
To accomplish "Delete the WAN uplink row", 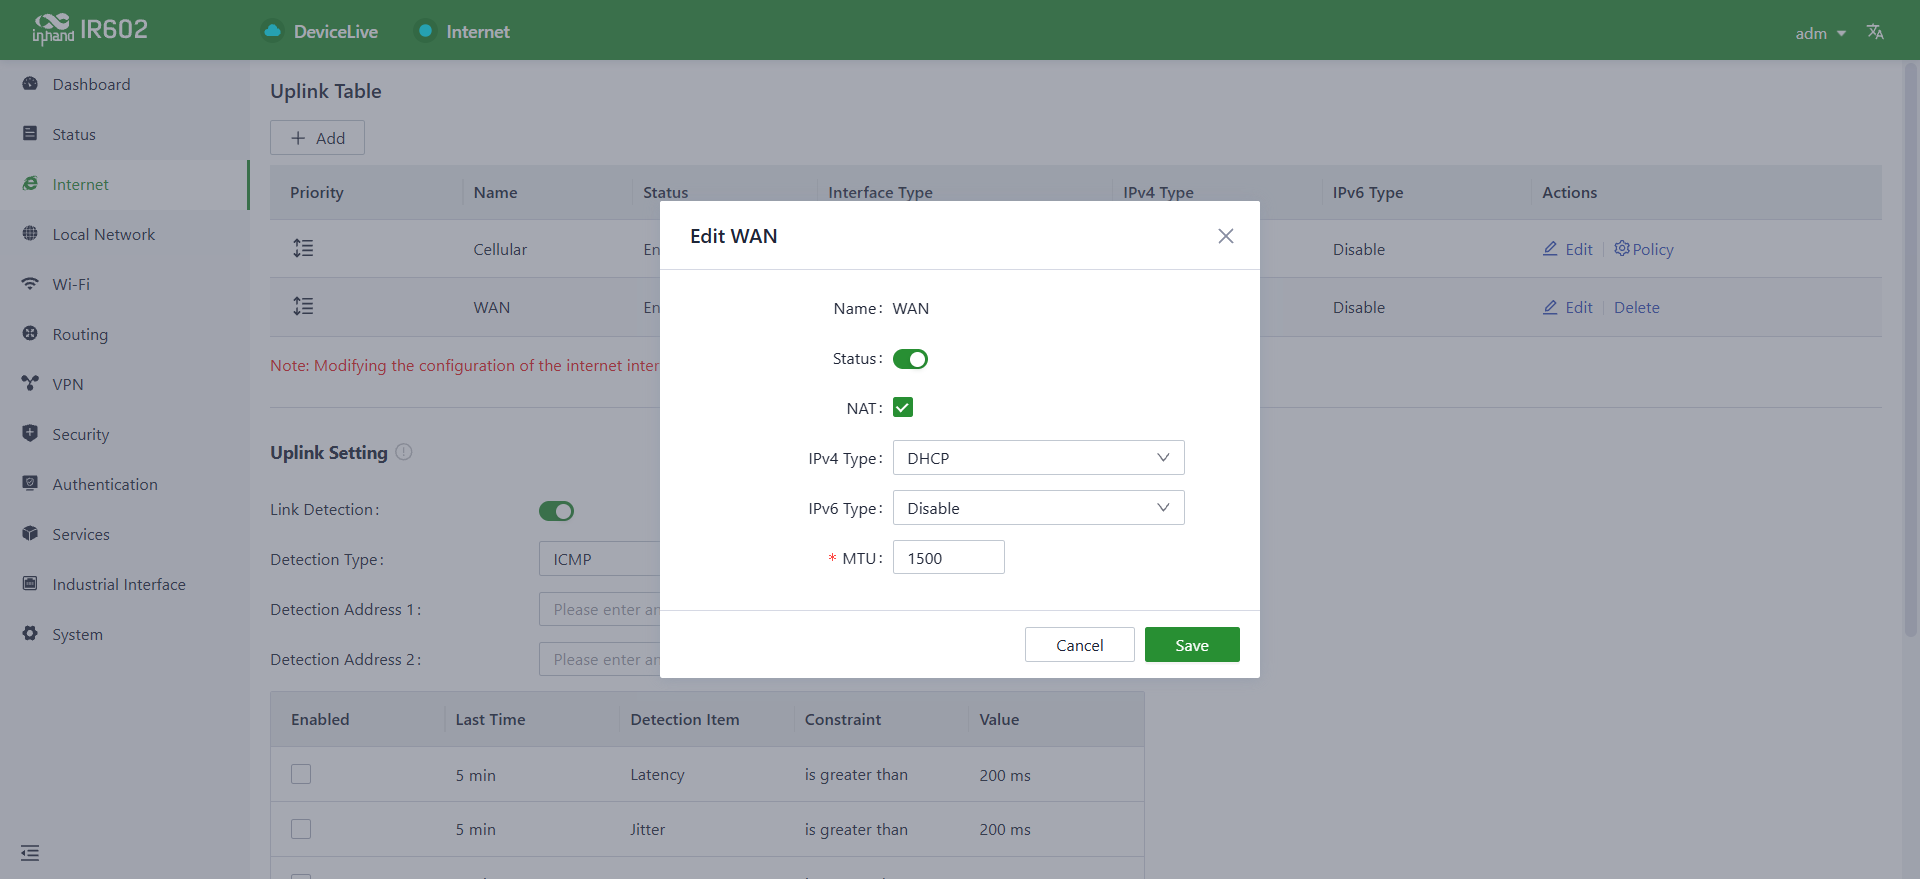I will 1636,307.
